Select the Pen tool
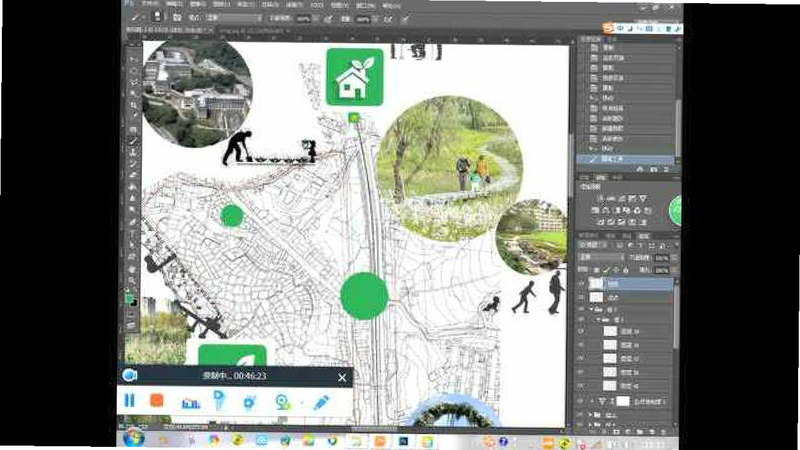 [134, 222]
